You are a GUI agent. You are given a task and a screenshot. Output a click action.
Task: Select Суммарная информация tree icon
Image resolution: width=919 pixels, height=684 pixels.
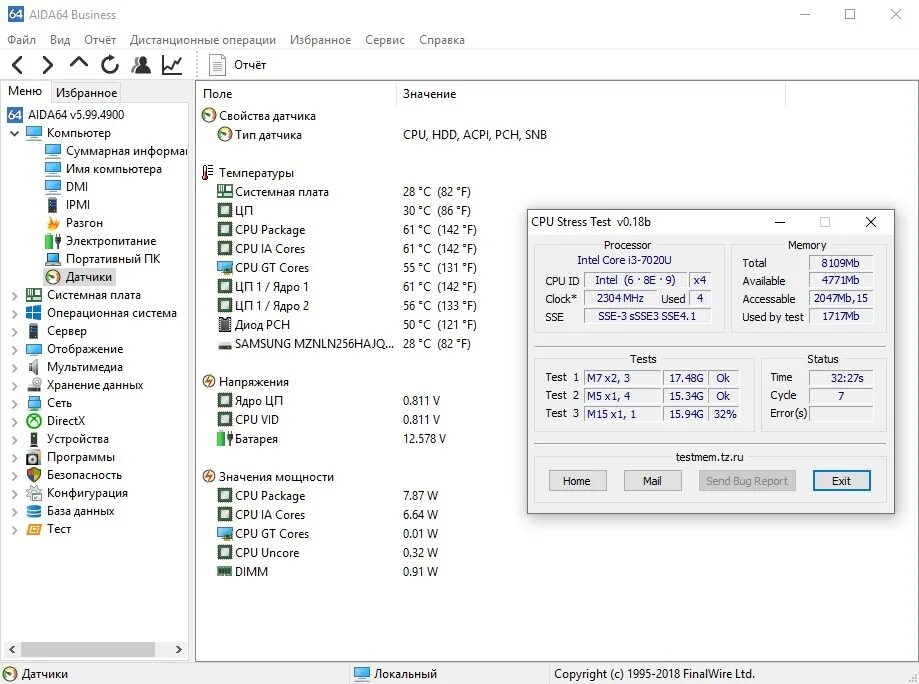tap(53, 151)
